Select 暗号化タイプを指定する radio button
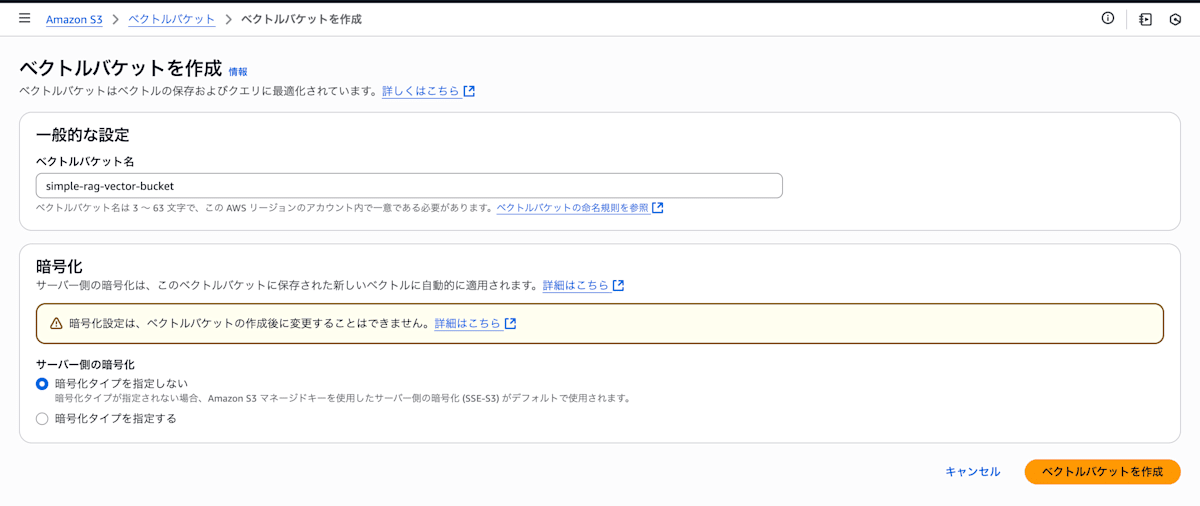Screen dimensions: 1200x506 coord(42,419)
